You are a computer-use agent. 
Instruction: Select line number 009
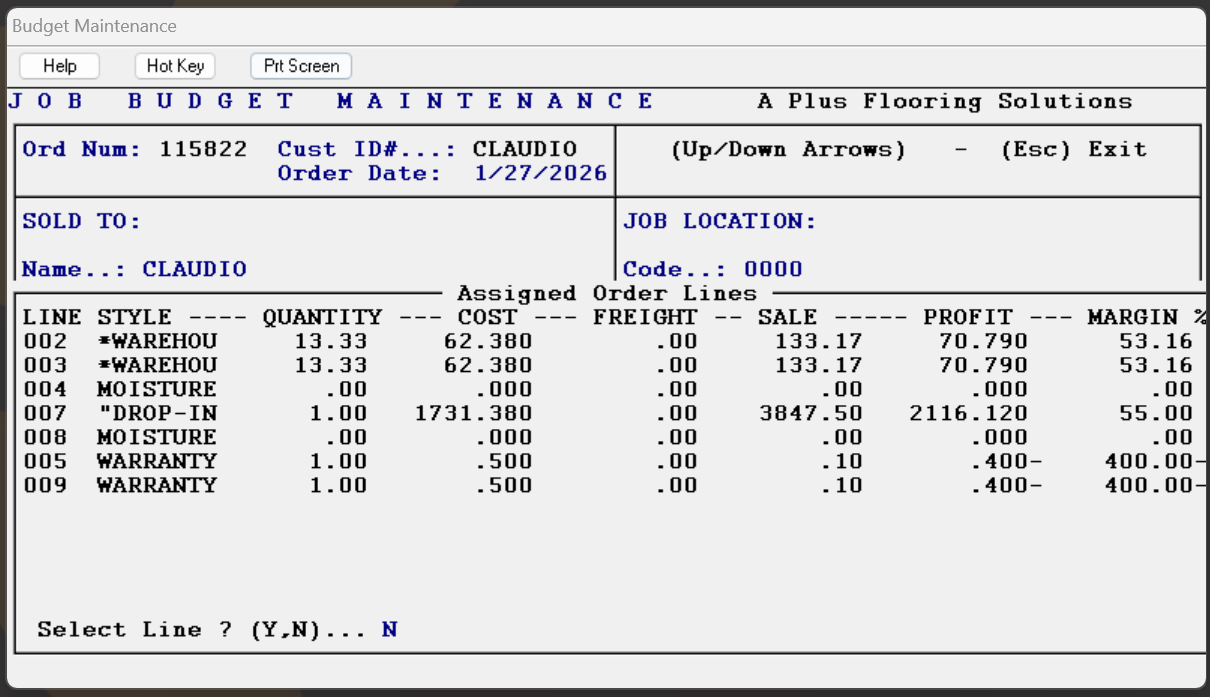tap(46, 485)
